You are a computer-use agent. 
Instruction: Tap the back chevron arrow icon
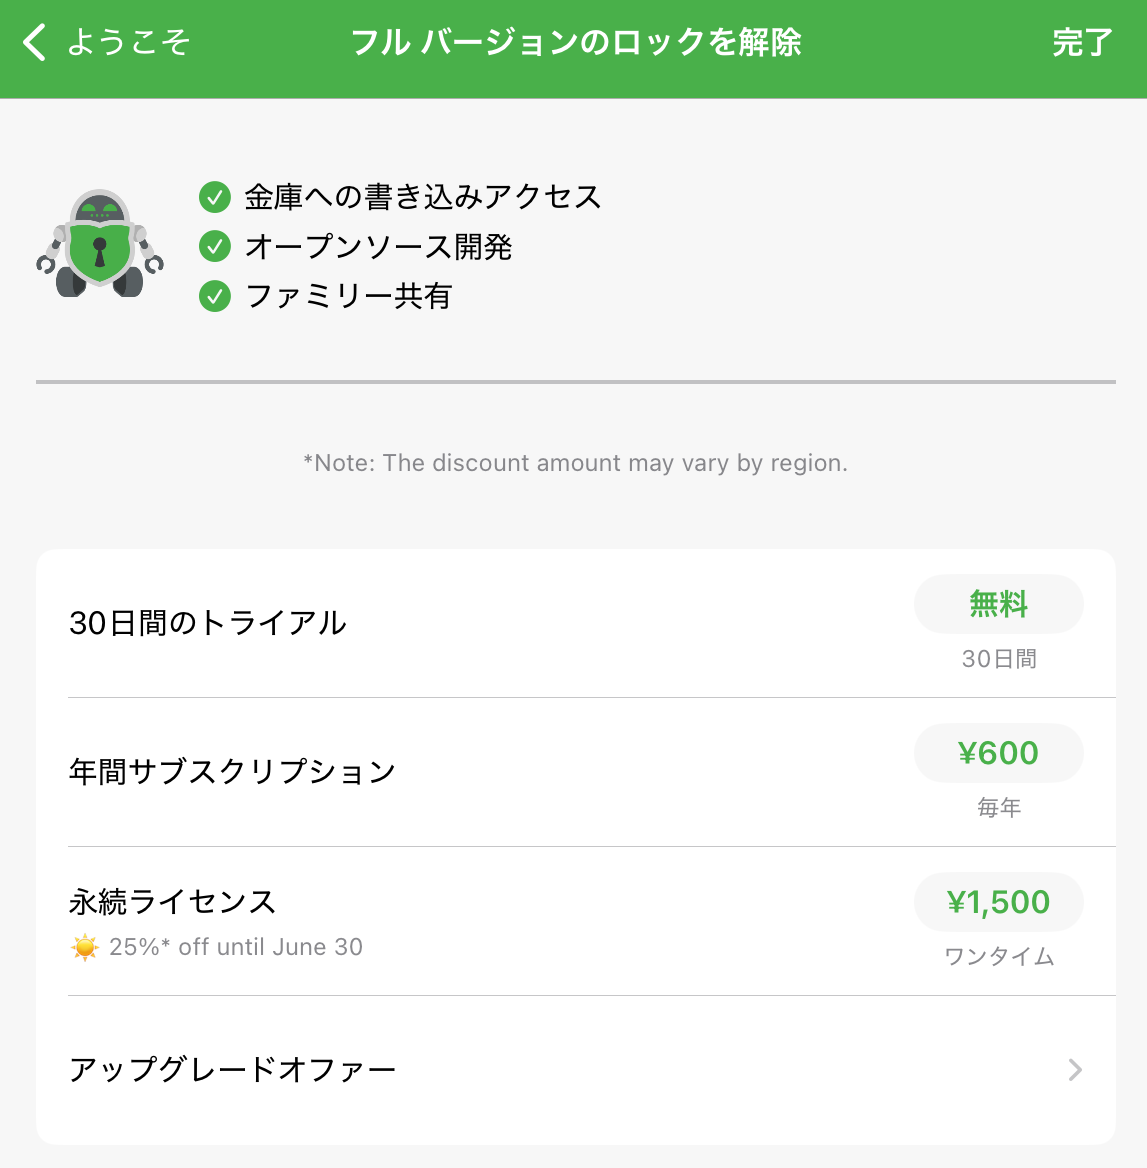pyautogui.click(x=34, y=42)
